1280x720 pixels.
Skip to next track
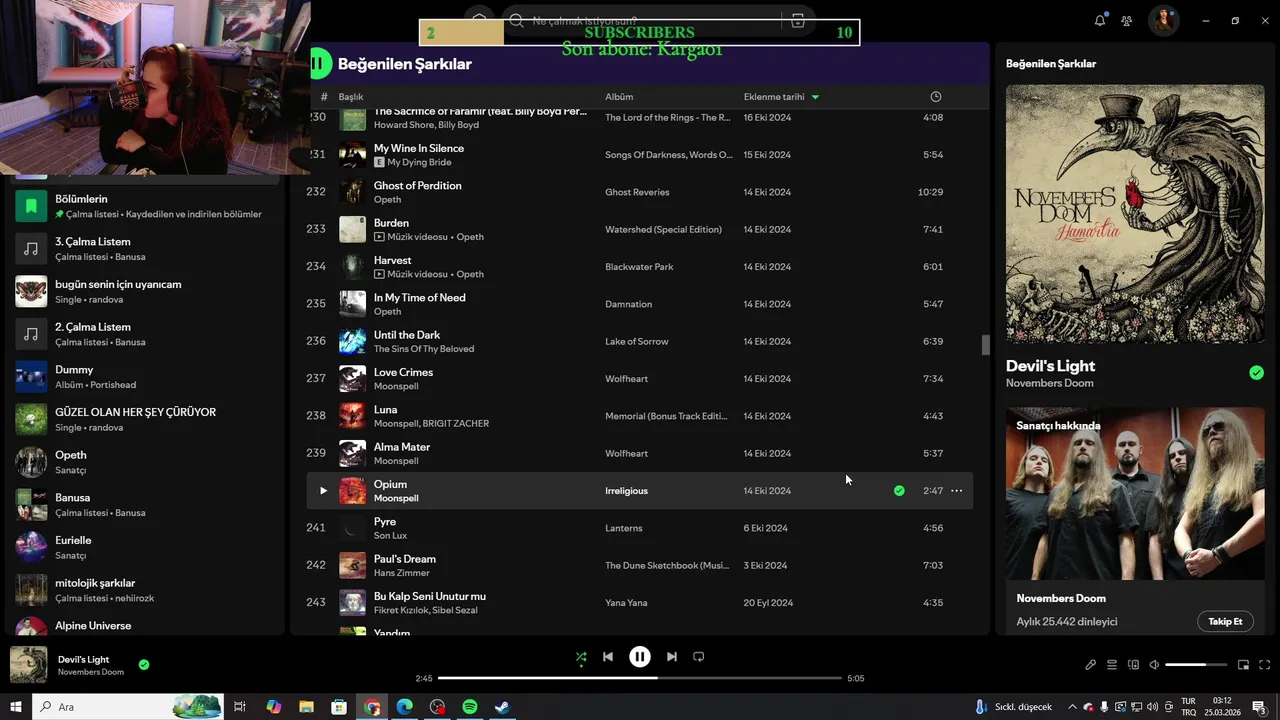(x=672, y=657)
